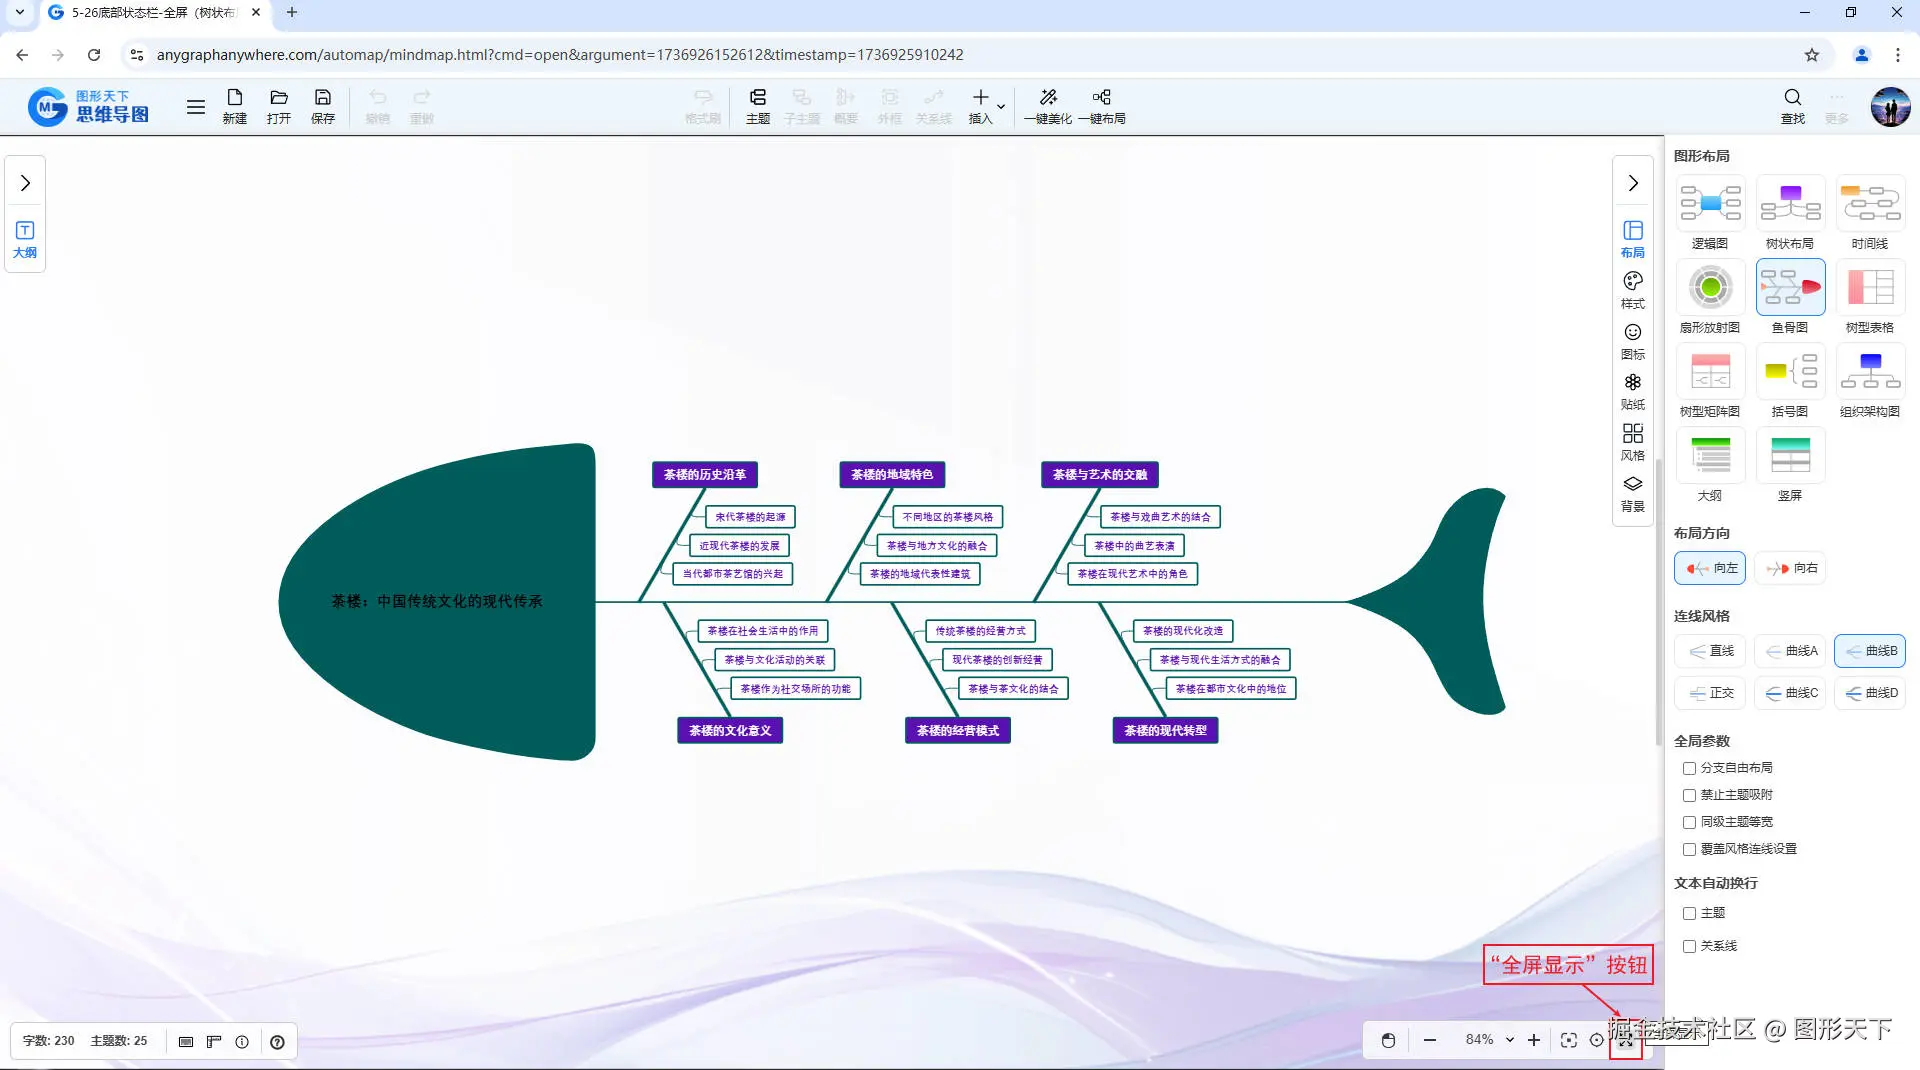Click the locate center target icon
Viewport: 1920px width, 1070px height.
tap(1597, 1040)
